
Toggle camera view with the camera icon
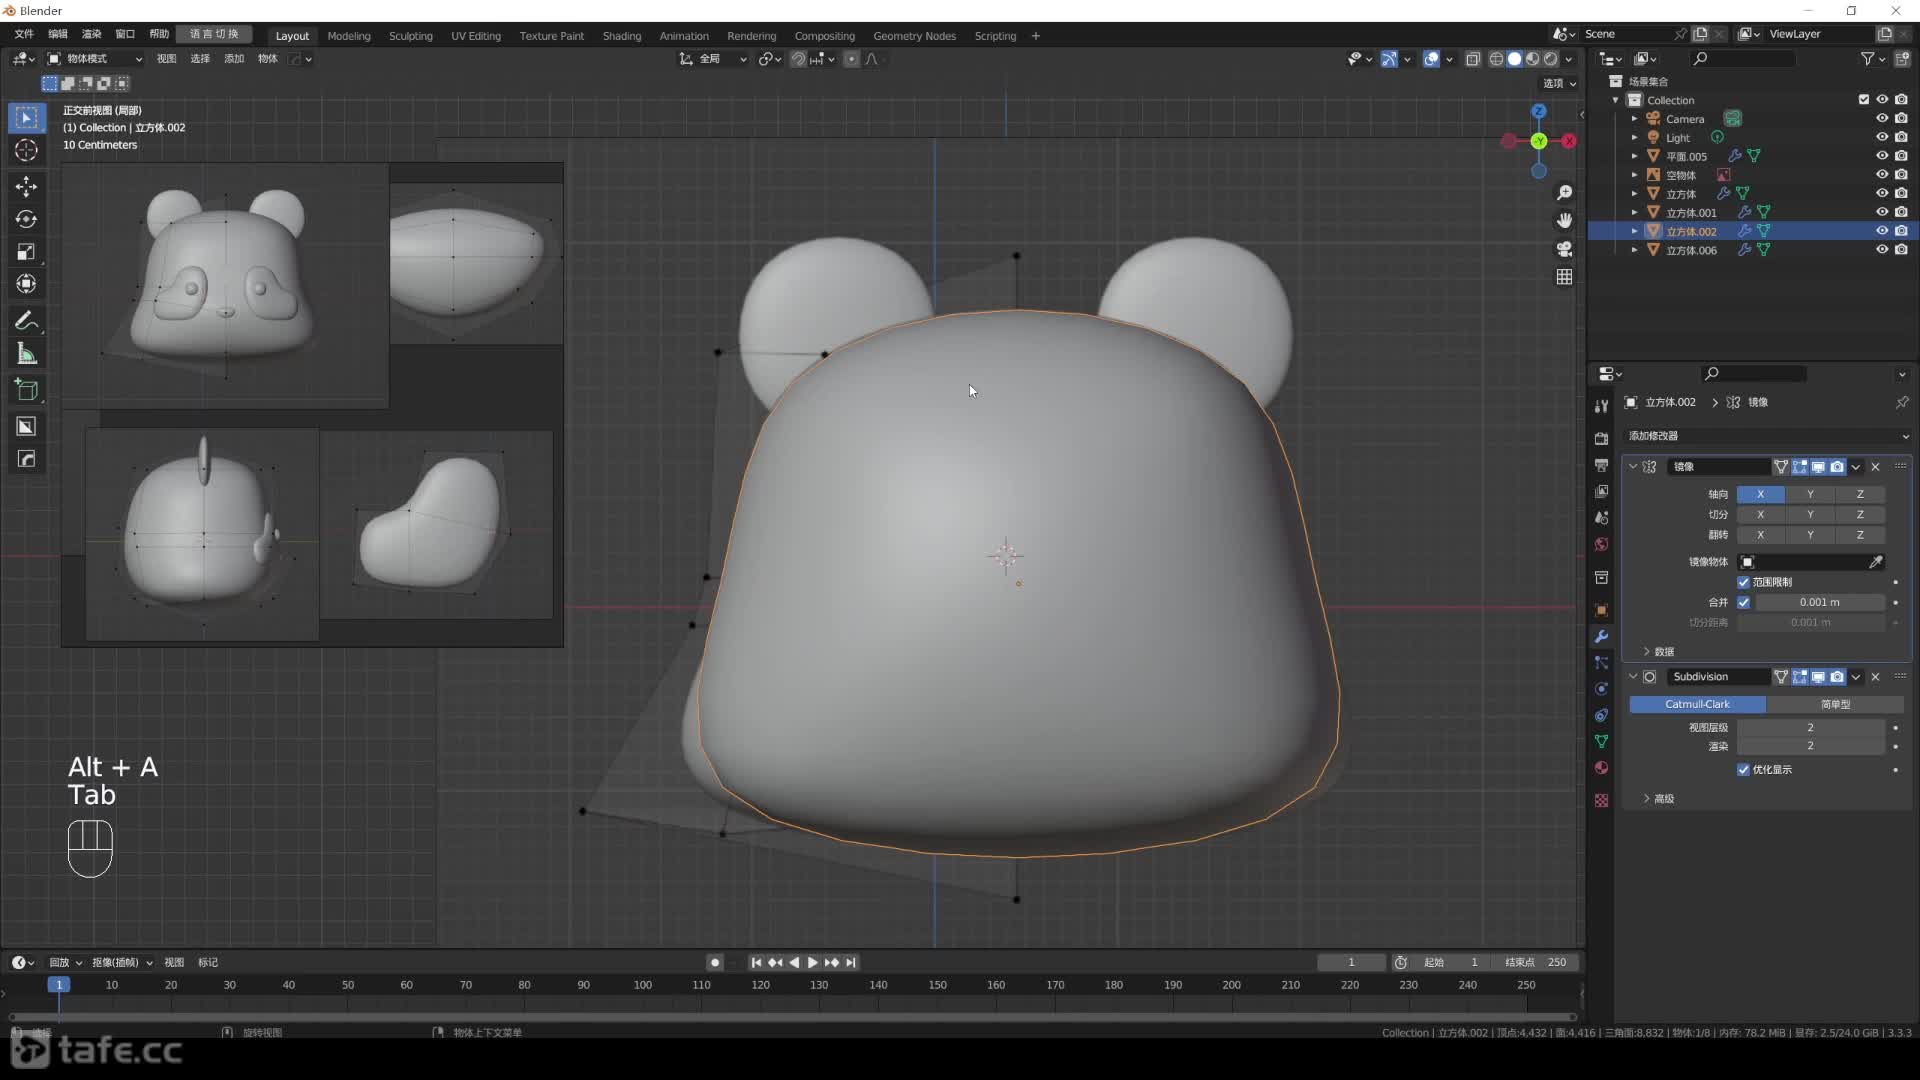tap(1564, 249)
